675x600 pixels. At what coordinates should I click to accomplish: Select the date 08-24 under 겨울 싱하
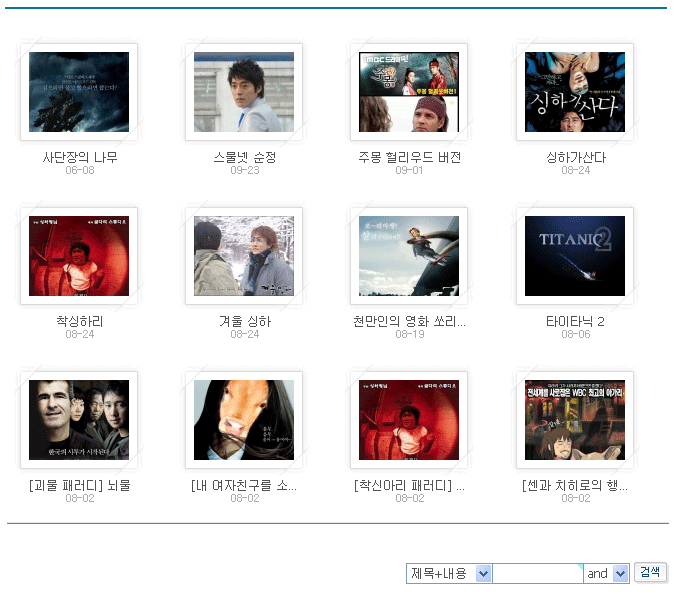tap(245, 334)
